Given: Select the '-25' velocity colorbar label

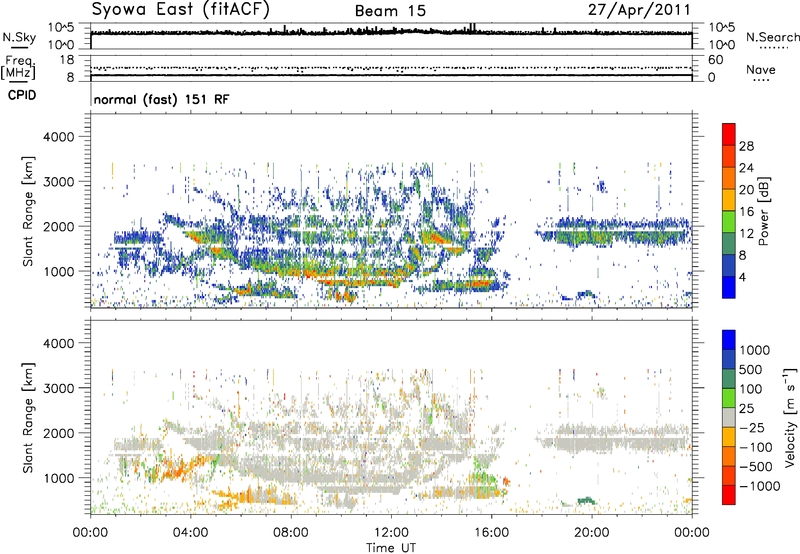Looking at the screenshot, I should point(752,427).
